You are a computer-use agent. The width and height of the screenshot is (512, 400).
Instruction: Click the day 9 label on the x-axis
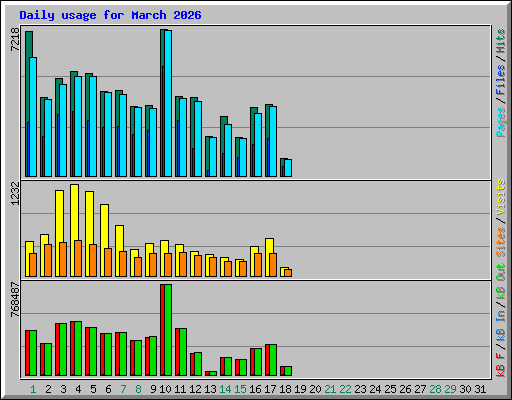[153, 389]
